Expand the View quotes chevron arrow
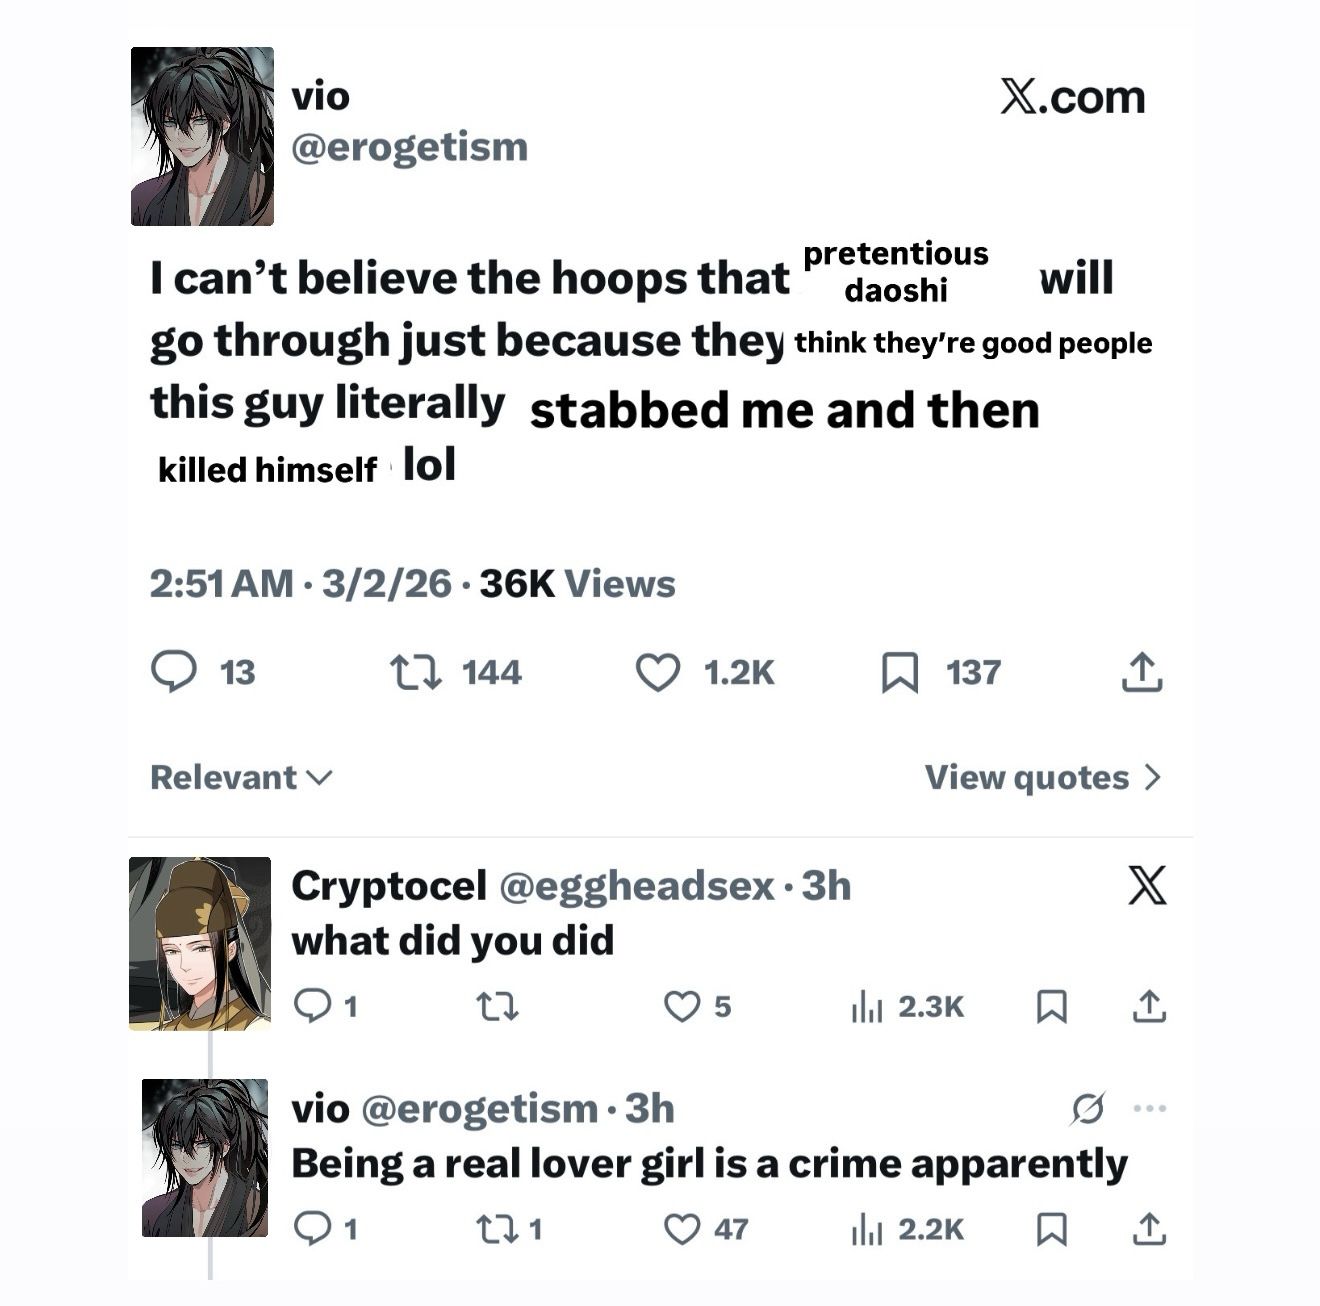 (x=1153, y=777)
